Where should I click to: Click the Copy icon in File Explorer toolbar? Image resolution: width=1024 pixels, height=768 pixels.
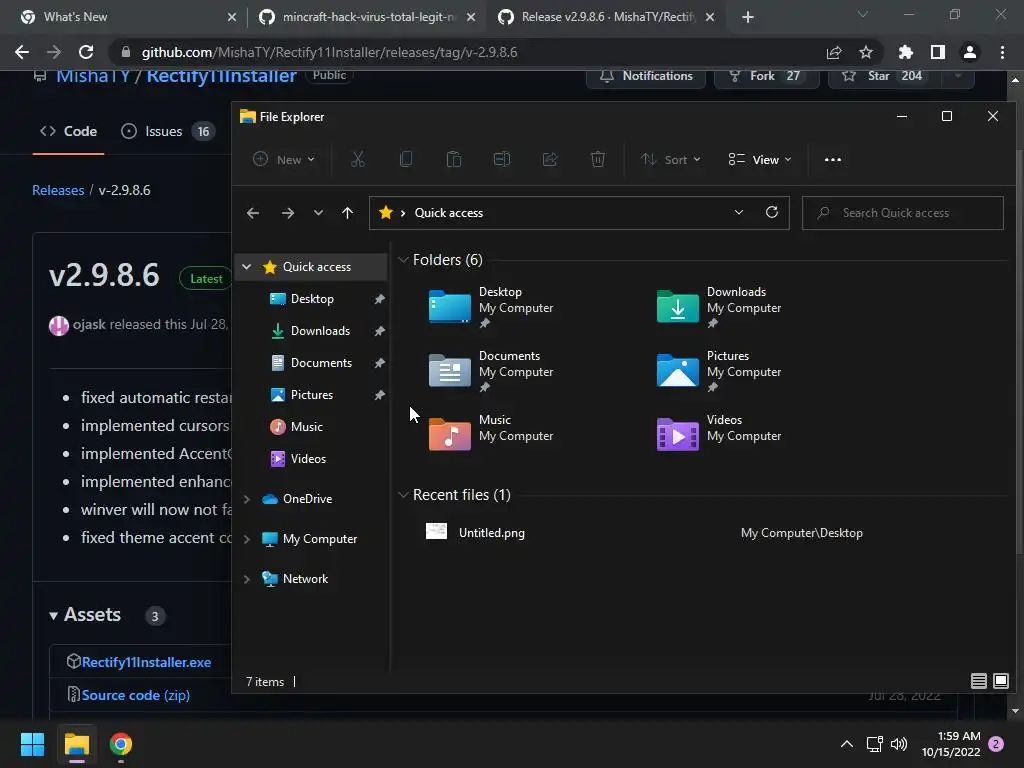tap(406, 159)
